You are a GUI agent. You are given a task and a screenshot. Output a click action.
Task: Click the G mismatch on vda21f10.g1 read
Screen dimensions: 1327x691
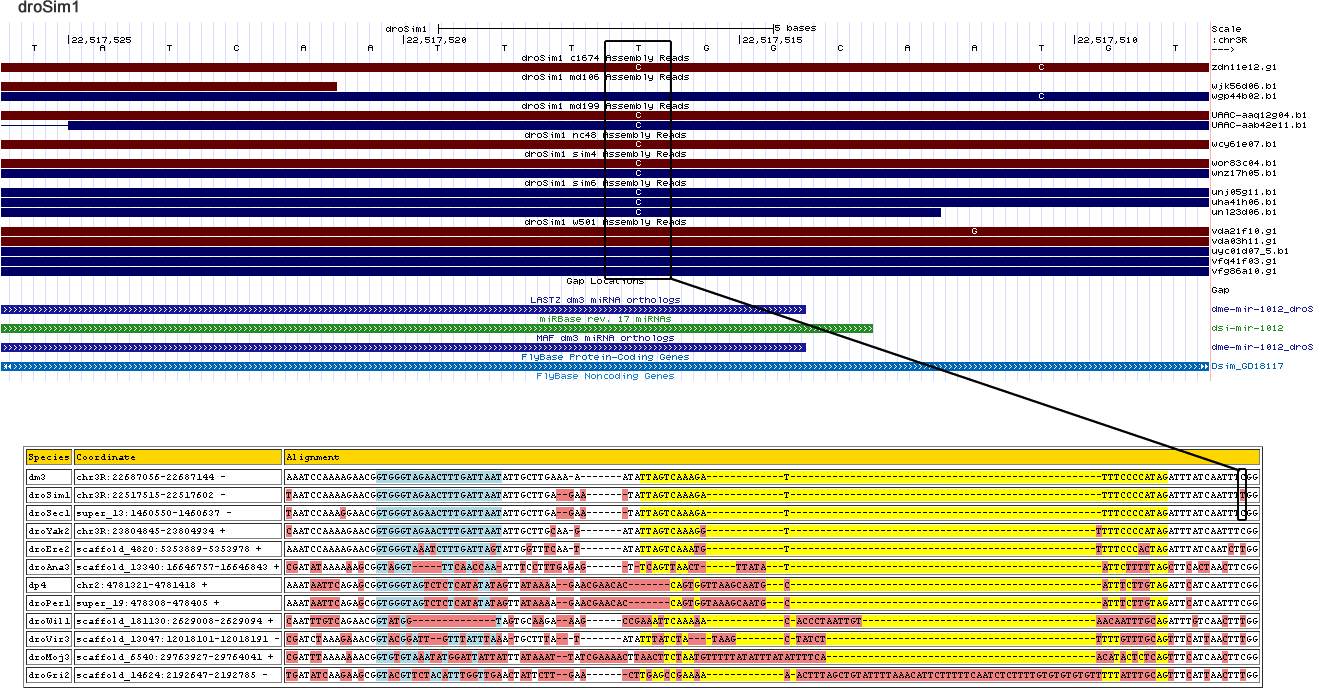click(974, 232)
